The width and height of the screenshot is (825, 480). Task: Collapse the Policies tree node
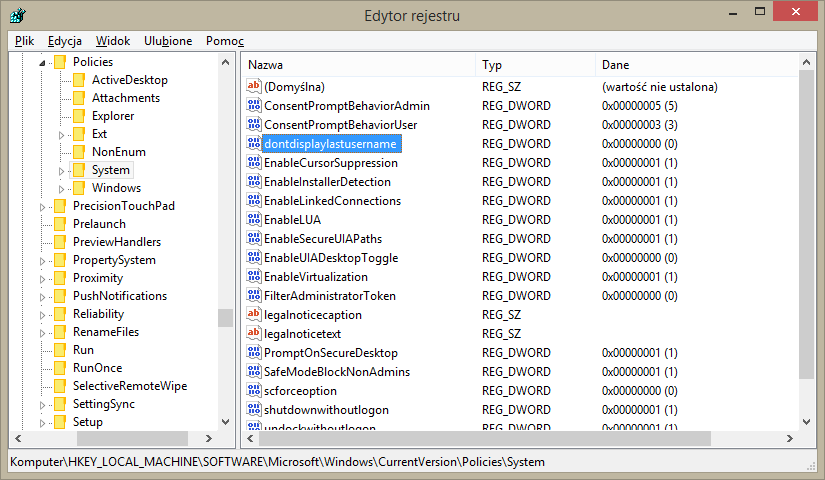[x=42, y=63]
